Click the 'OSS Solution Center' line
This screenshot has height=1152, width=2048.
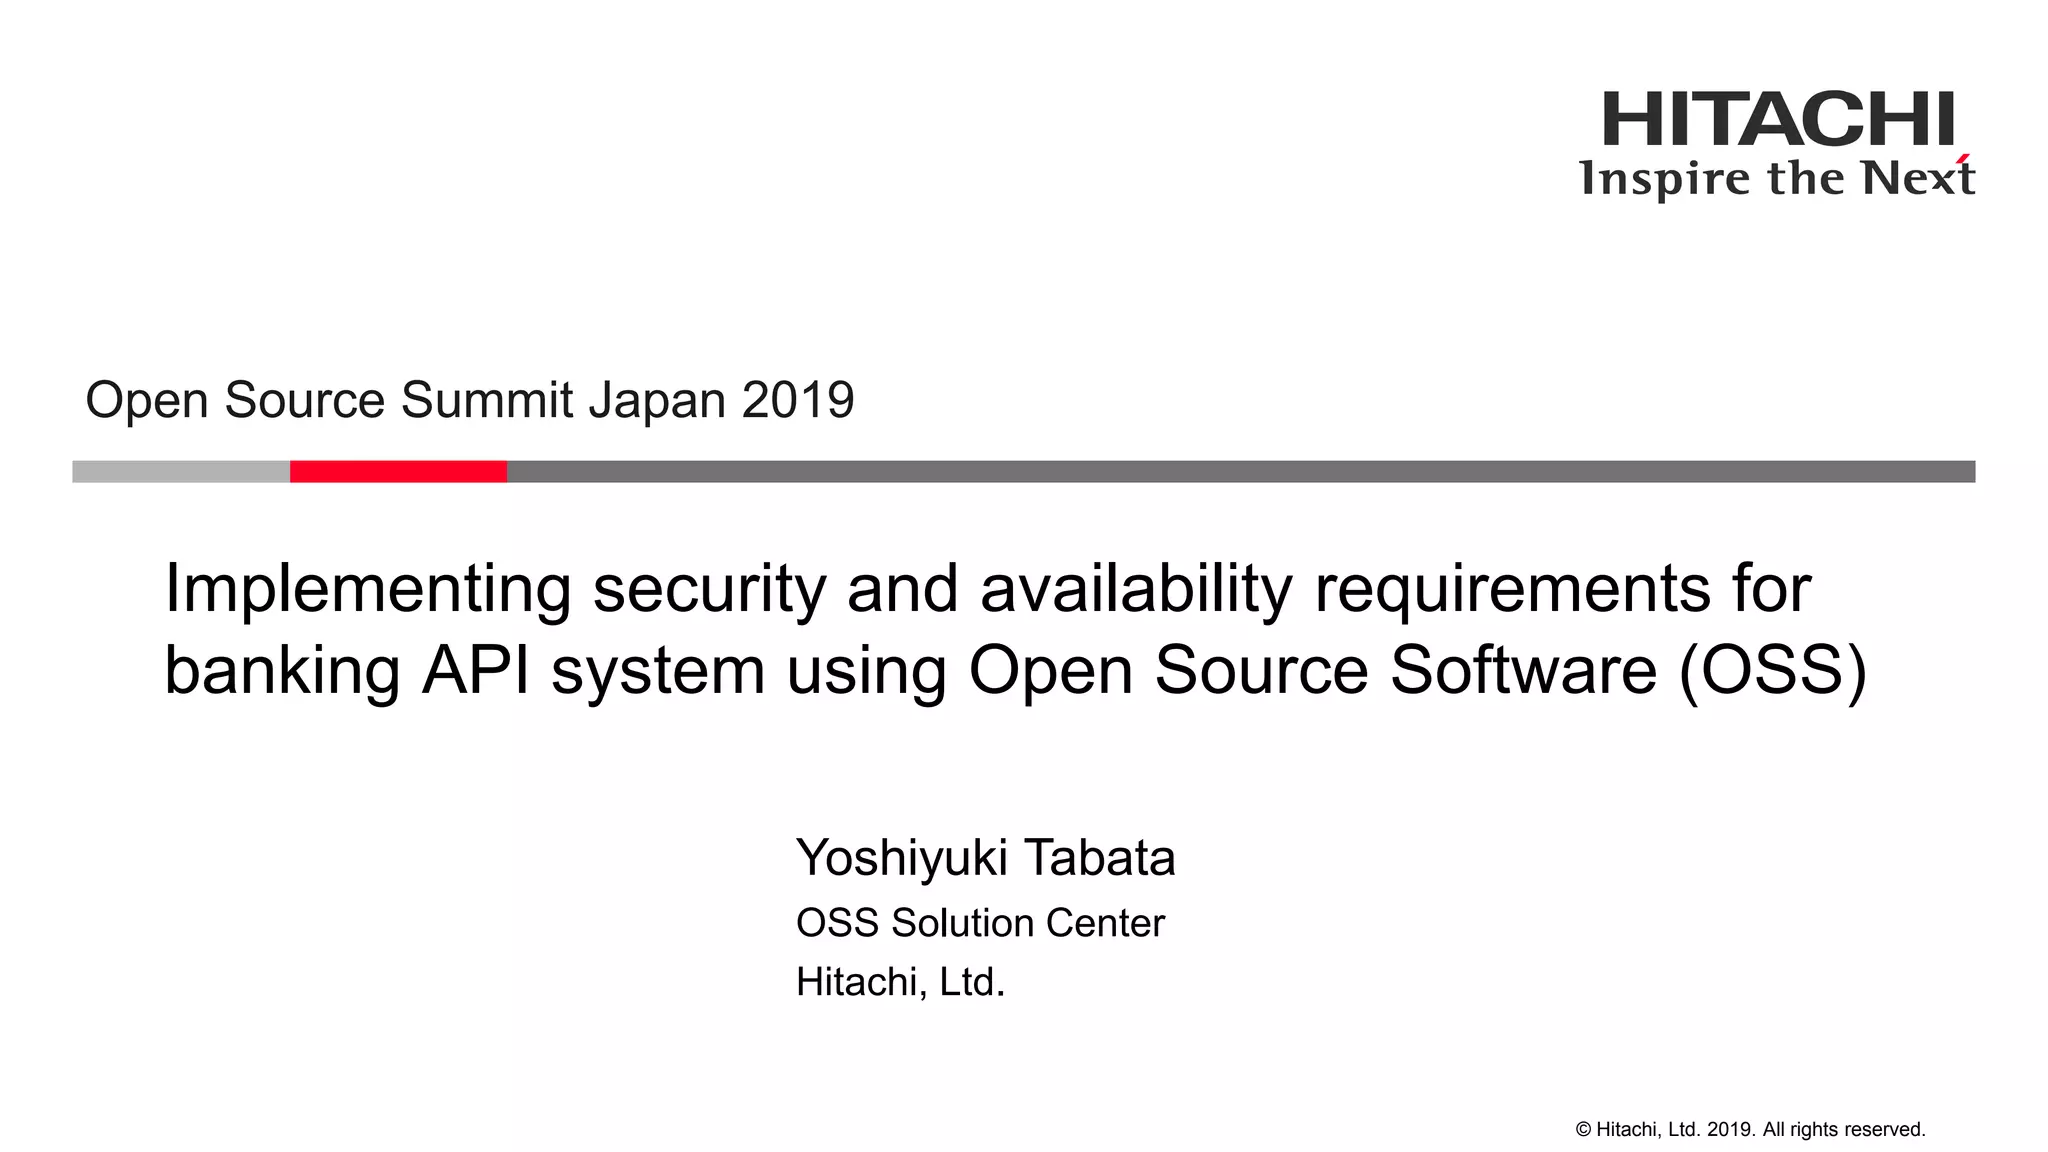pyautogui.click(x=980, y=923)
